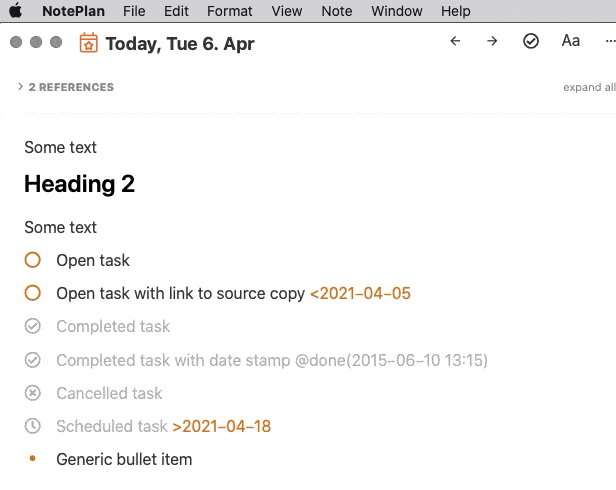Close the window with the first traffic light button

coord(16,42)
